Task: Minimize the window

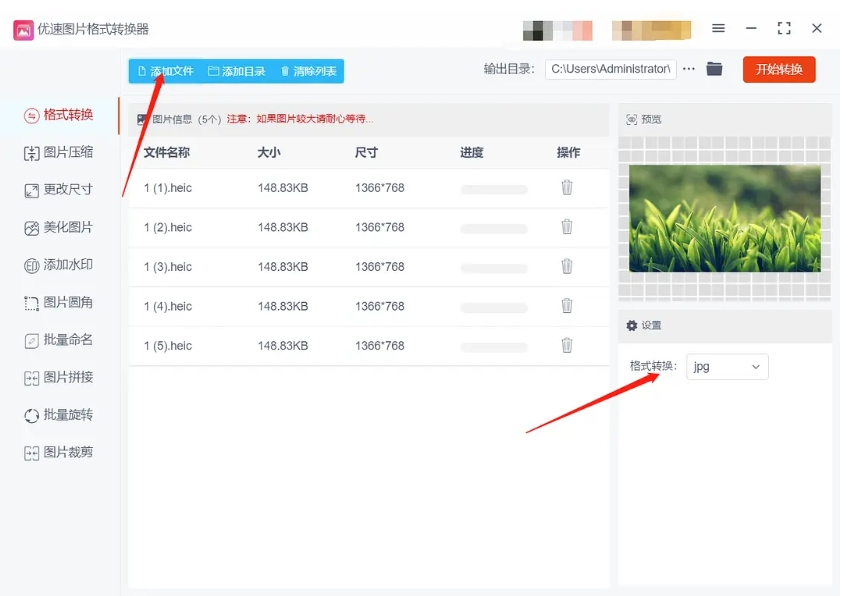Action: 751,28
